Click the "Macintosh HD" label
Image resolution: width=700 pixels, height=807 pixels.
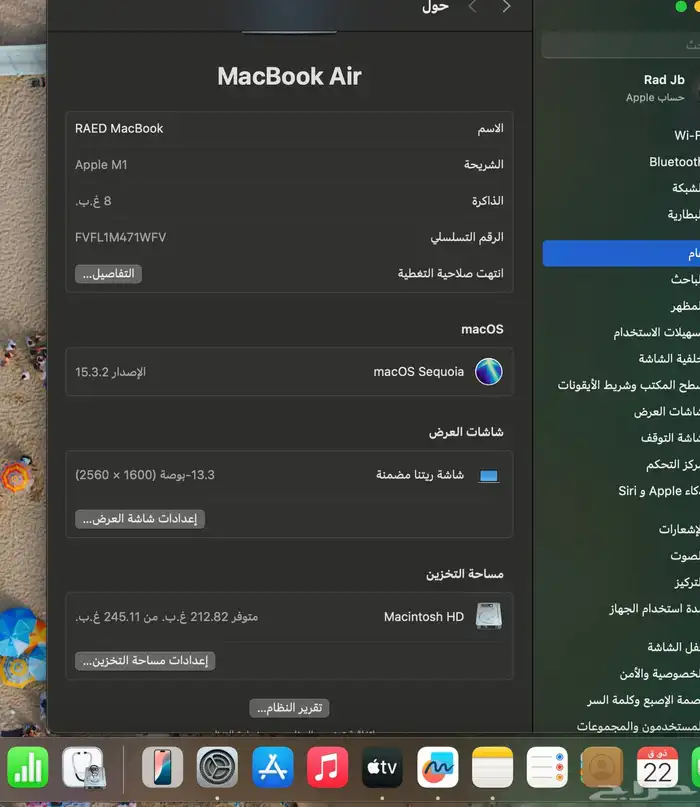click(424, 617)
